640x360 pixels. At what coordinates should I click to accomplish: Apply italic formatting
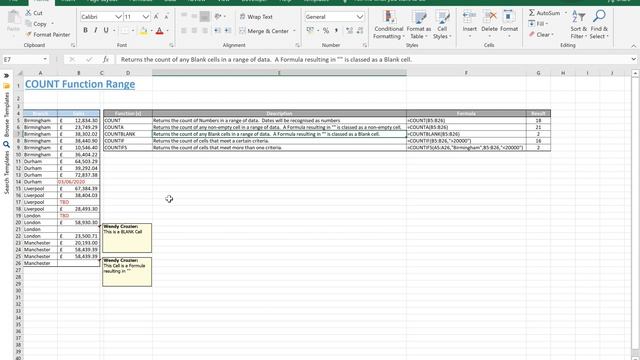pos(96,30)
